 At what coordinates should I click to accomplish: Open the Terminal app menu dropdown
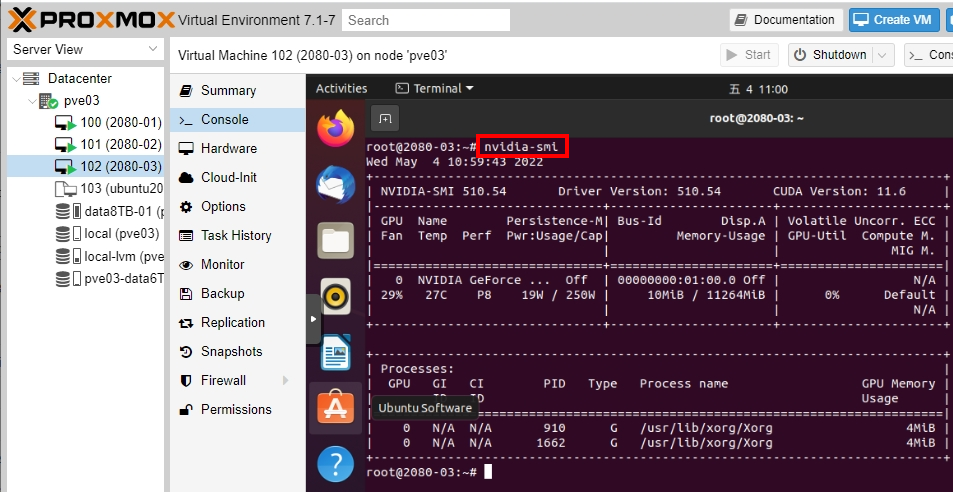click(x=435, y=89)
